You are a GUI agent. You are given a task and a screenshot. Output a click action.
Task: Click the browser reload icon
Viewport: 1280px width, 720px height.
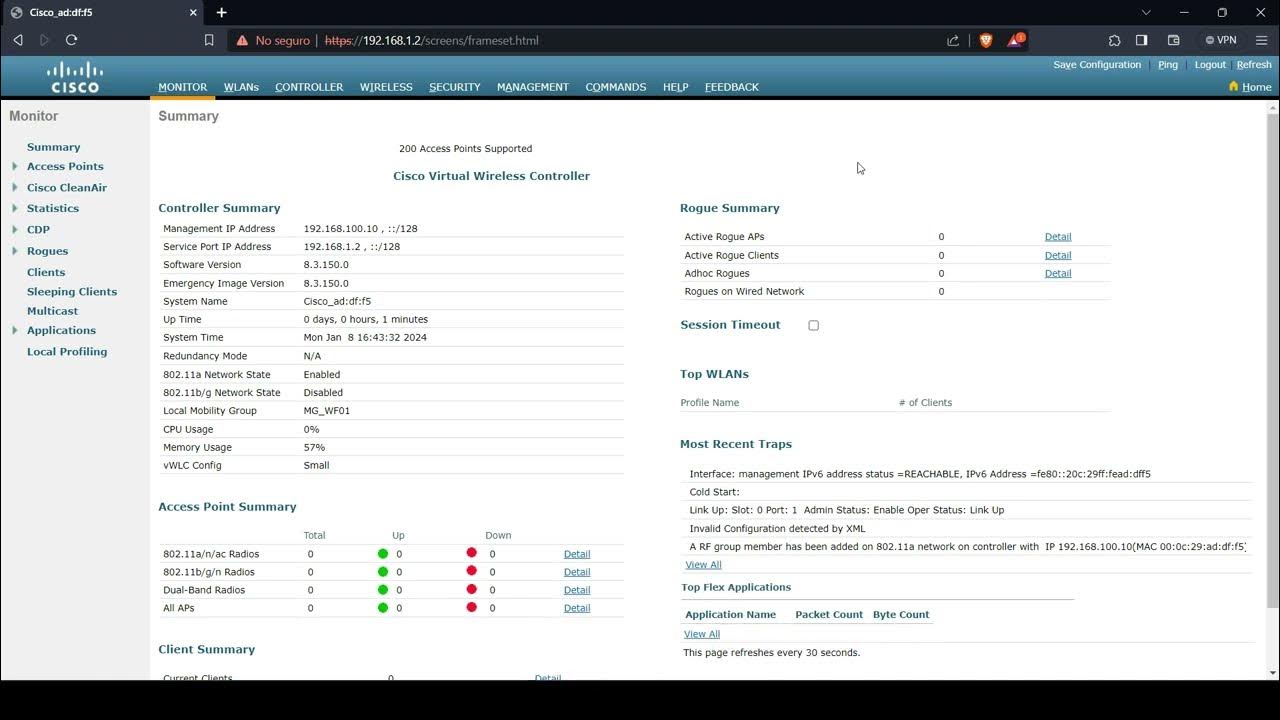[70, 40]
